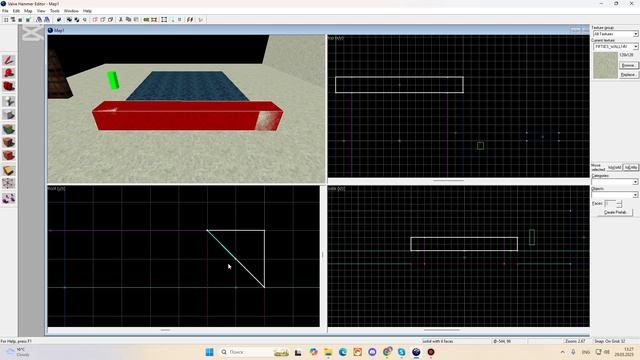
Task: Select Apply Current Texture tool
Action: tap(9, 142)
